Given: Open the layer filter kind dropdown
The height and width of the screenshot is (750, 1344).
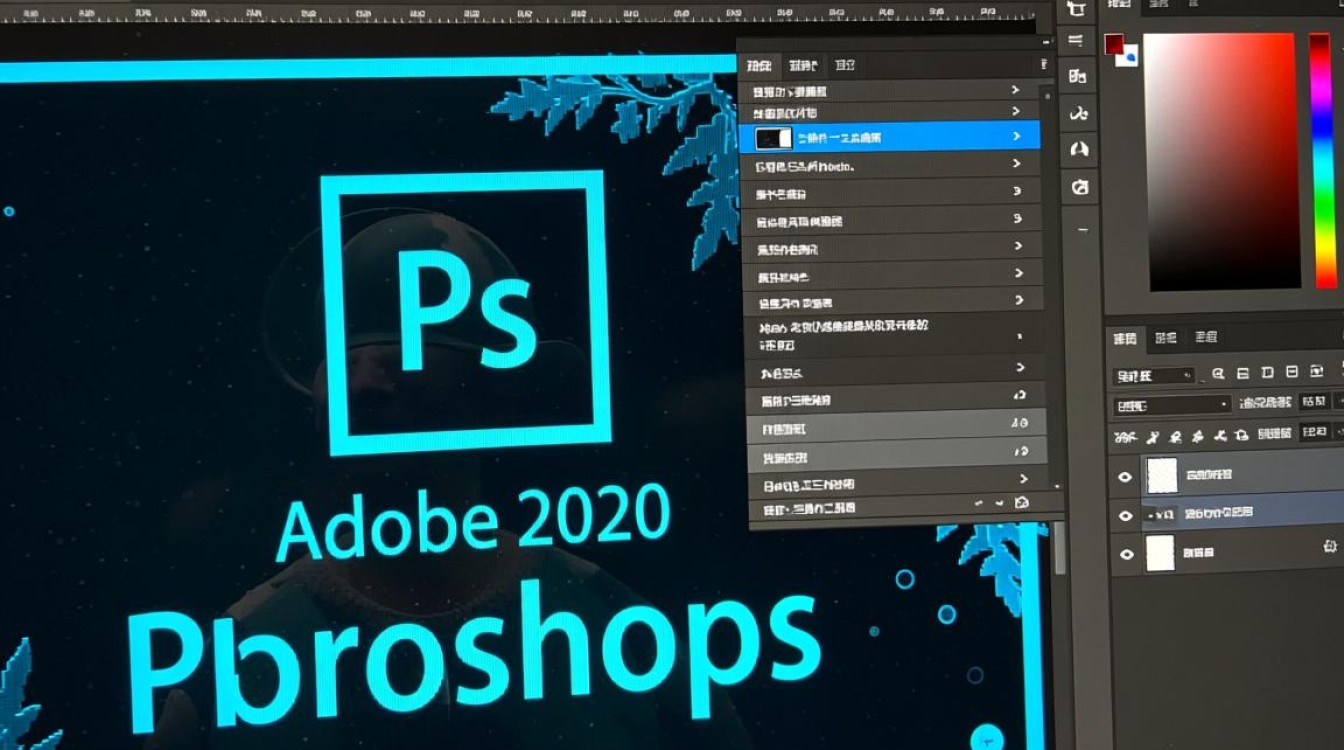Looking at the screenshot, I should pyautogui.click(x=1154, y=375).
